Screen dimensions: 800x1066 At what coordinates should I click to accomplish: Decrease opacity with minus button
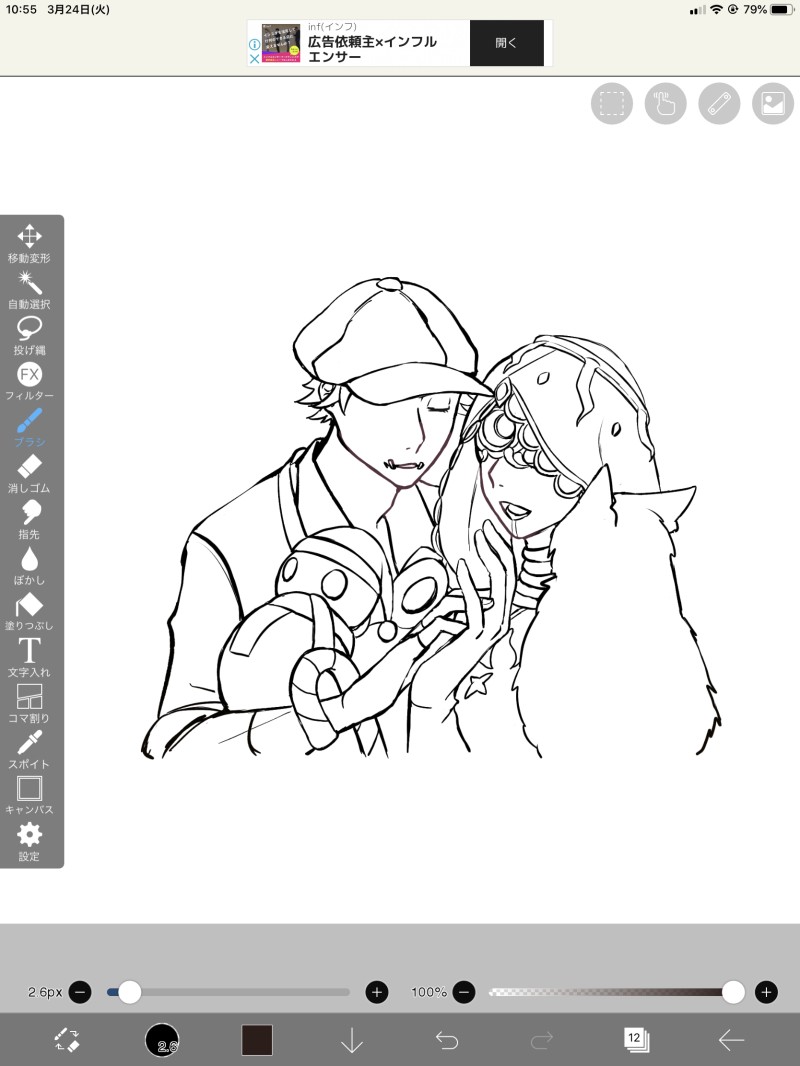click(464, 993)
